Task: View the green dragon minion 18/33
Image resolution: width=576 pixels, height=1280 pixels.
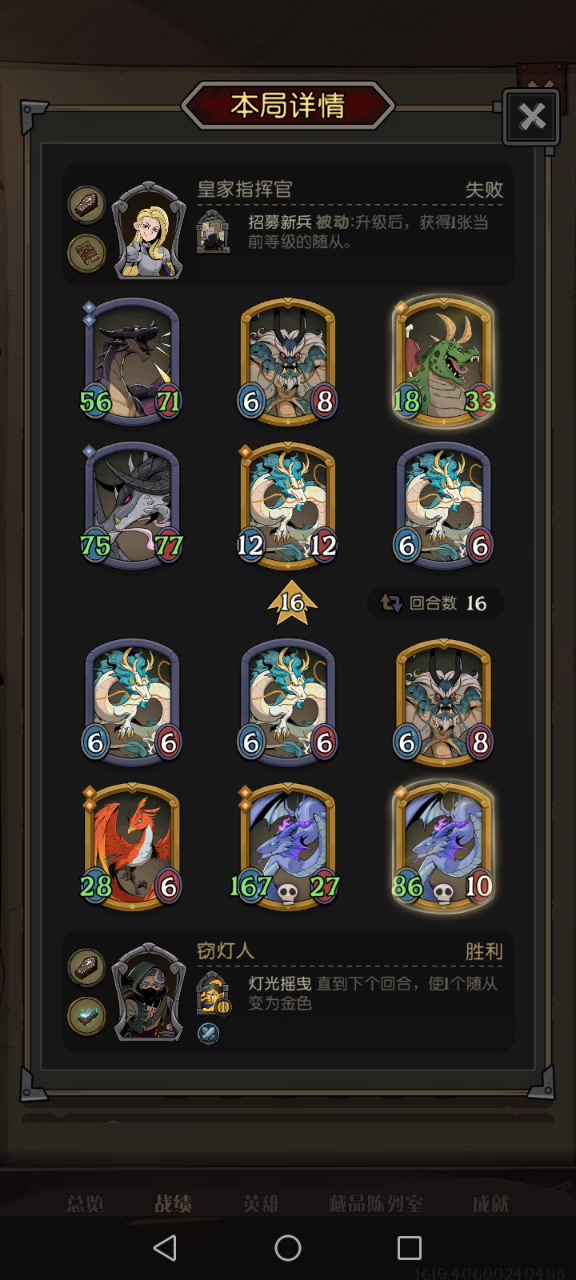Action: pos(444,361)
